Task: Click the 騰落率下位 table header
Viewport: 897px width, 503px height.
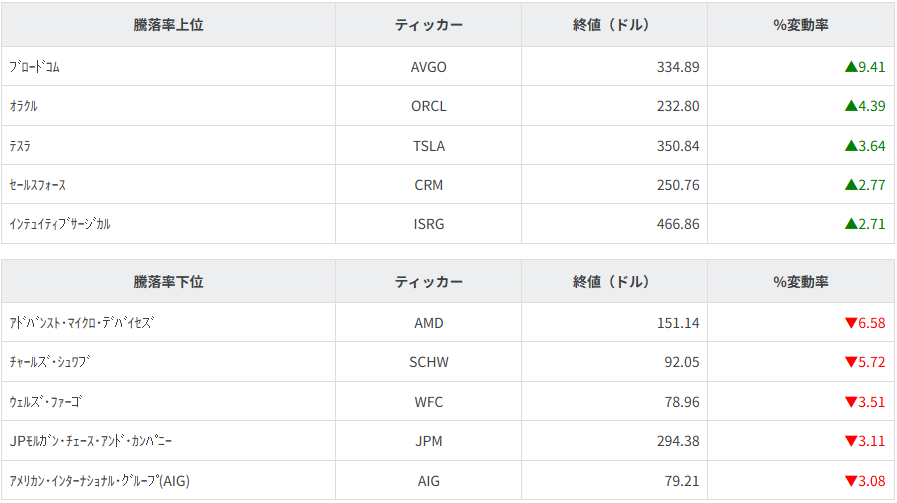Action: point(168,282)
